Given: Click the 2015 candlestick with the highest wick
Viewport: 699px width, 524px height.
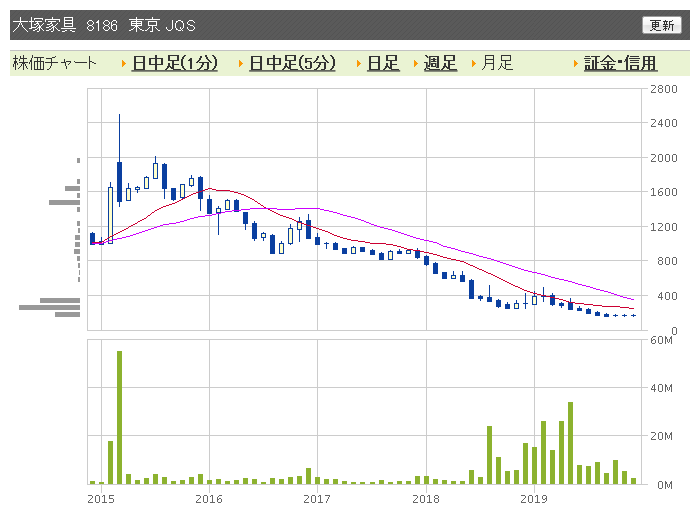Looking at the screenshot, I should tap(119, 160).
